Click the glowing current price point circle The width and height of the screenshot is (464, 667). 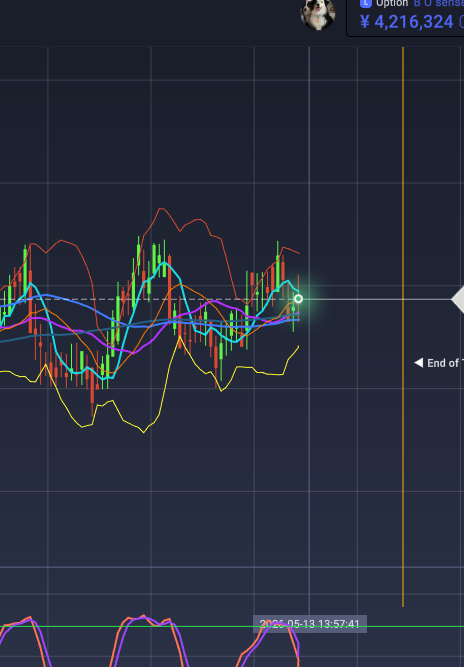(299, 299)
